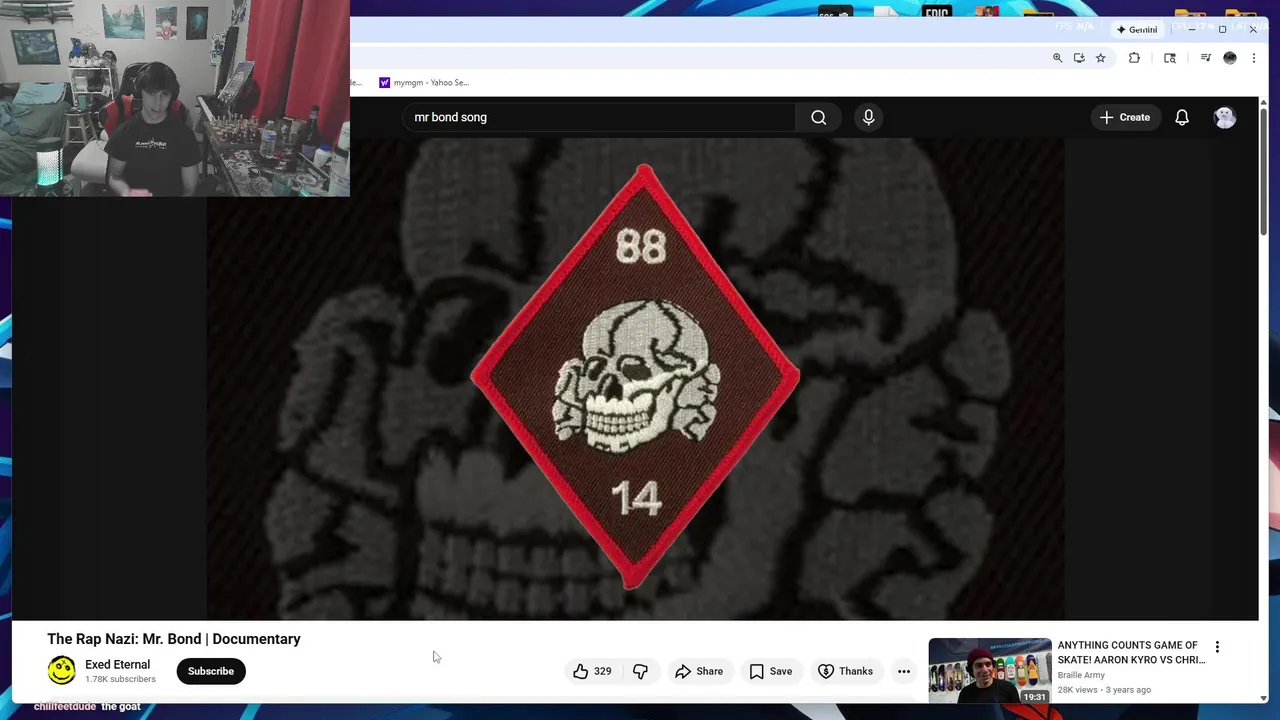Open the Chrome media controls icon

1205,58
